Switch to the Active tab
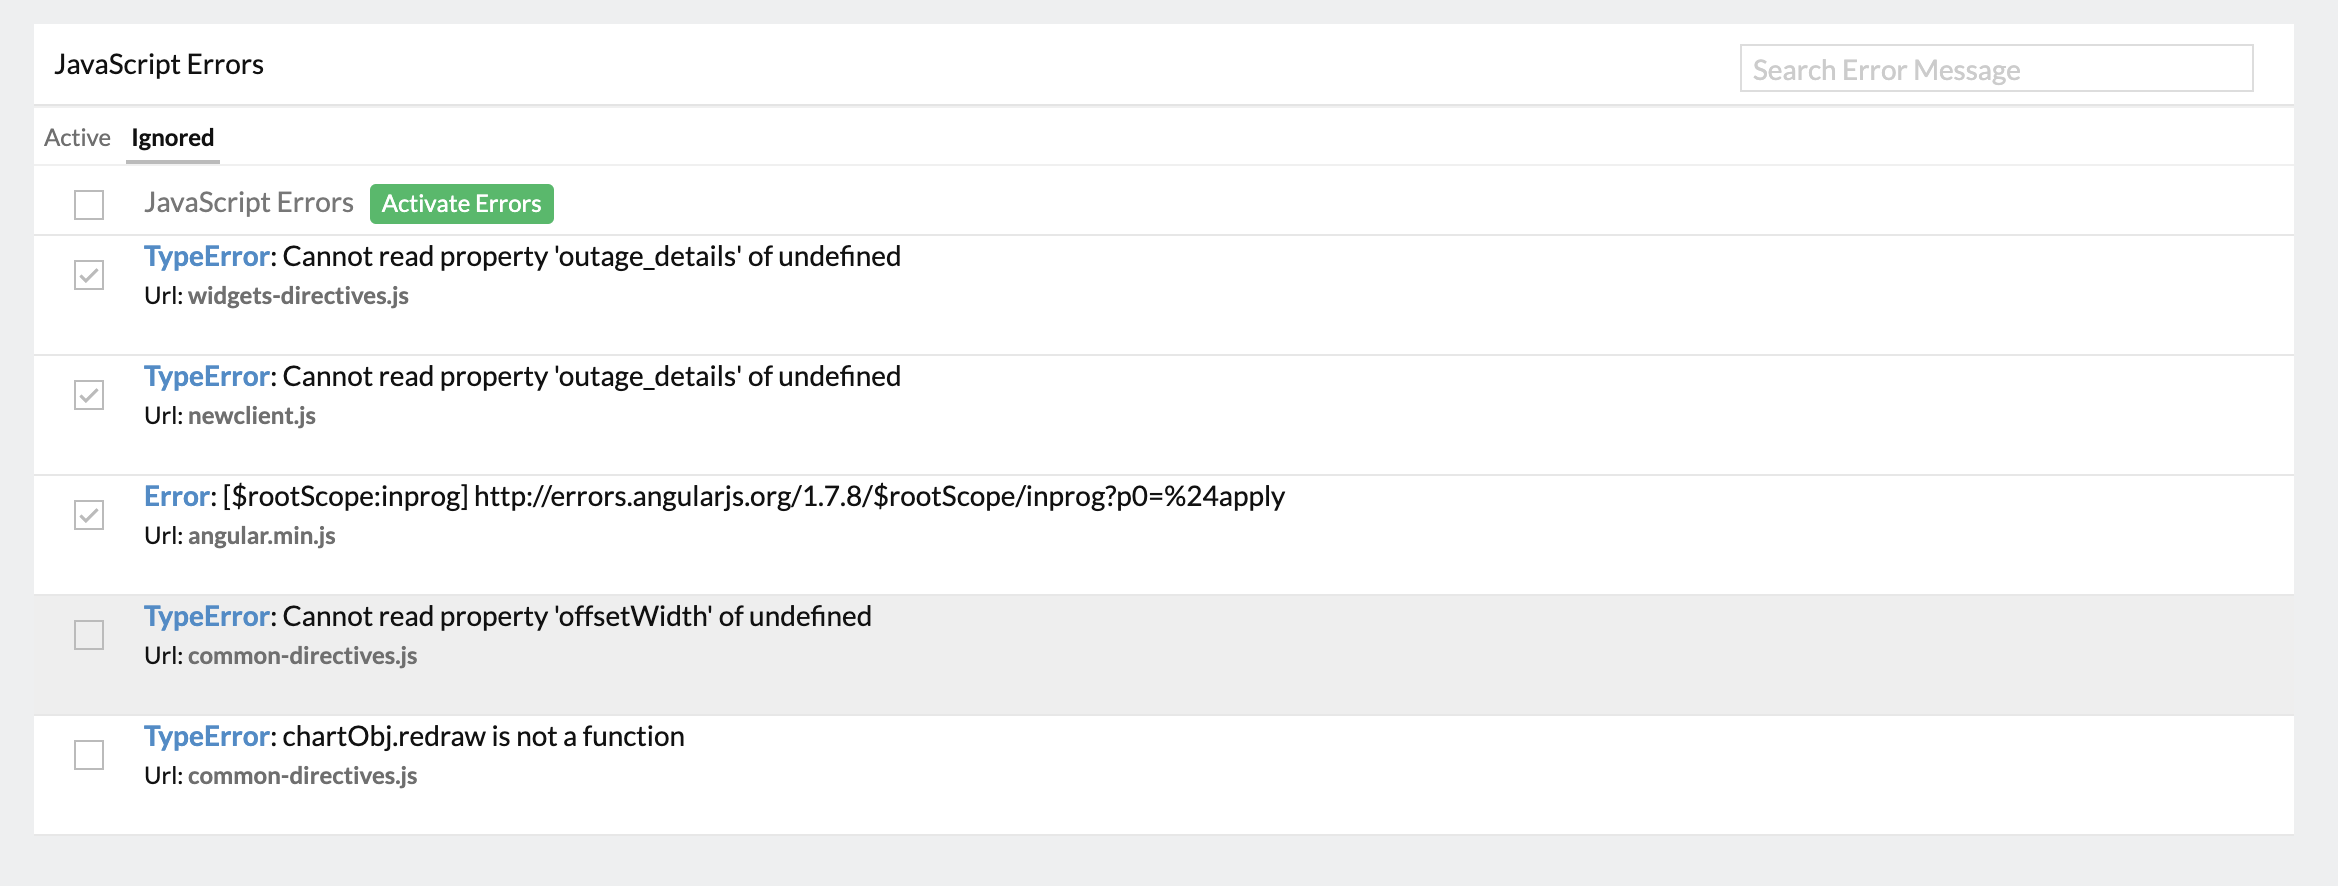 [x=77, y=138]
